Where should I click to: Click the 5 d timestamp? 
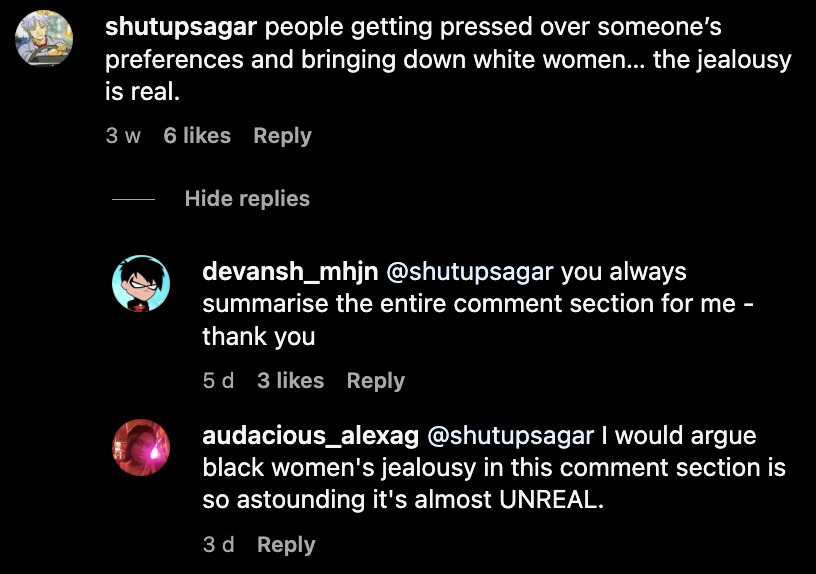point(219,381)
